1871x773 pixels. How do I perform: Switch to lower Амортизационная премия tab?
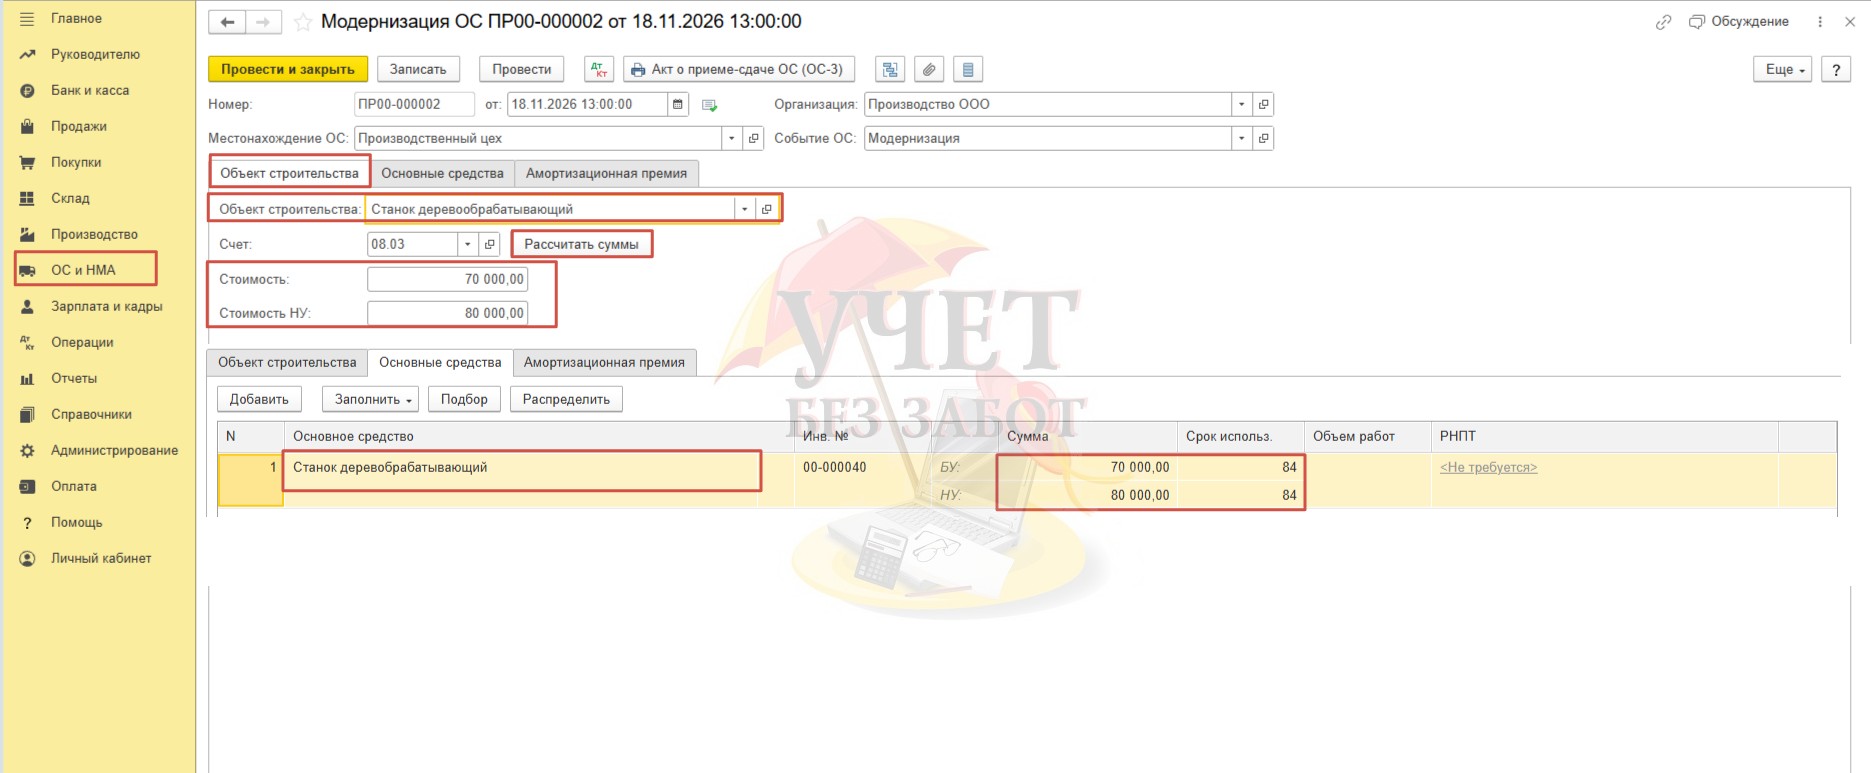coord(604,362)
